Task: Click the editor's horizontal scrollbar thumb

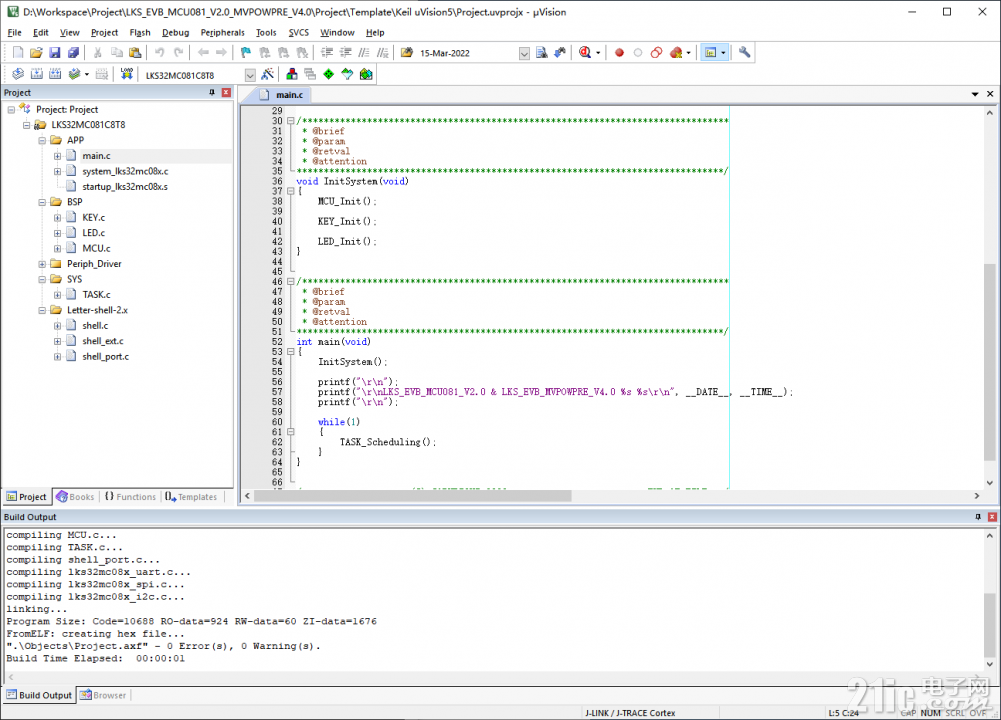Action: pos(413,496)
